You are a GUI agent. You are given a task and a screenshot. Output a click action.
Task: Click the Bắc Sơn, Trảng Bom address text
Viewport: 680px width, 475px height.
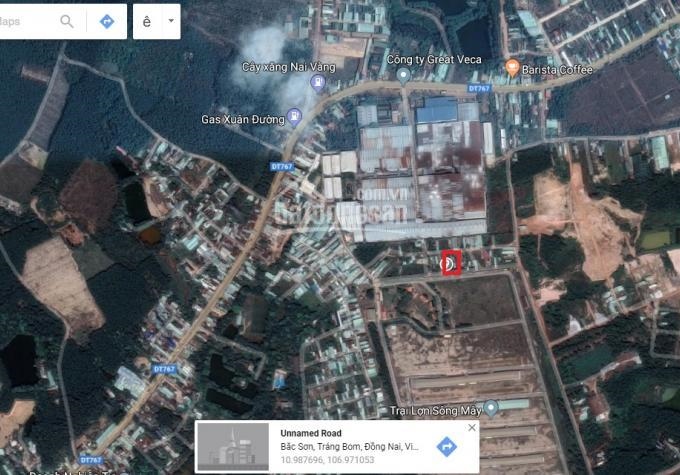point(349,447)
